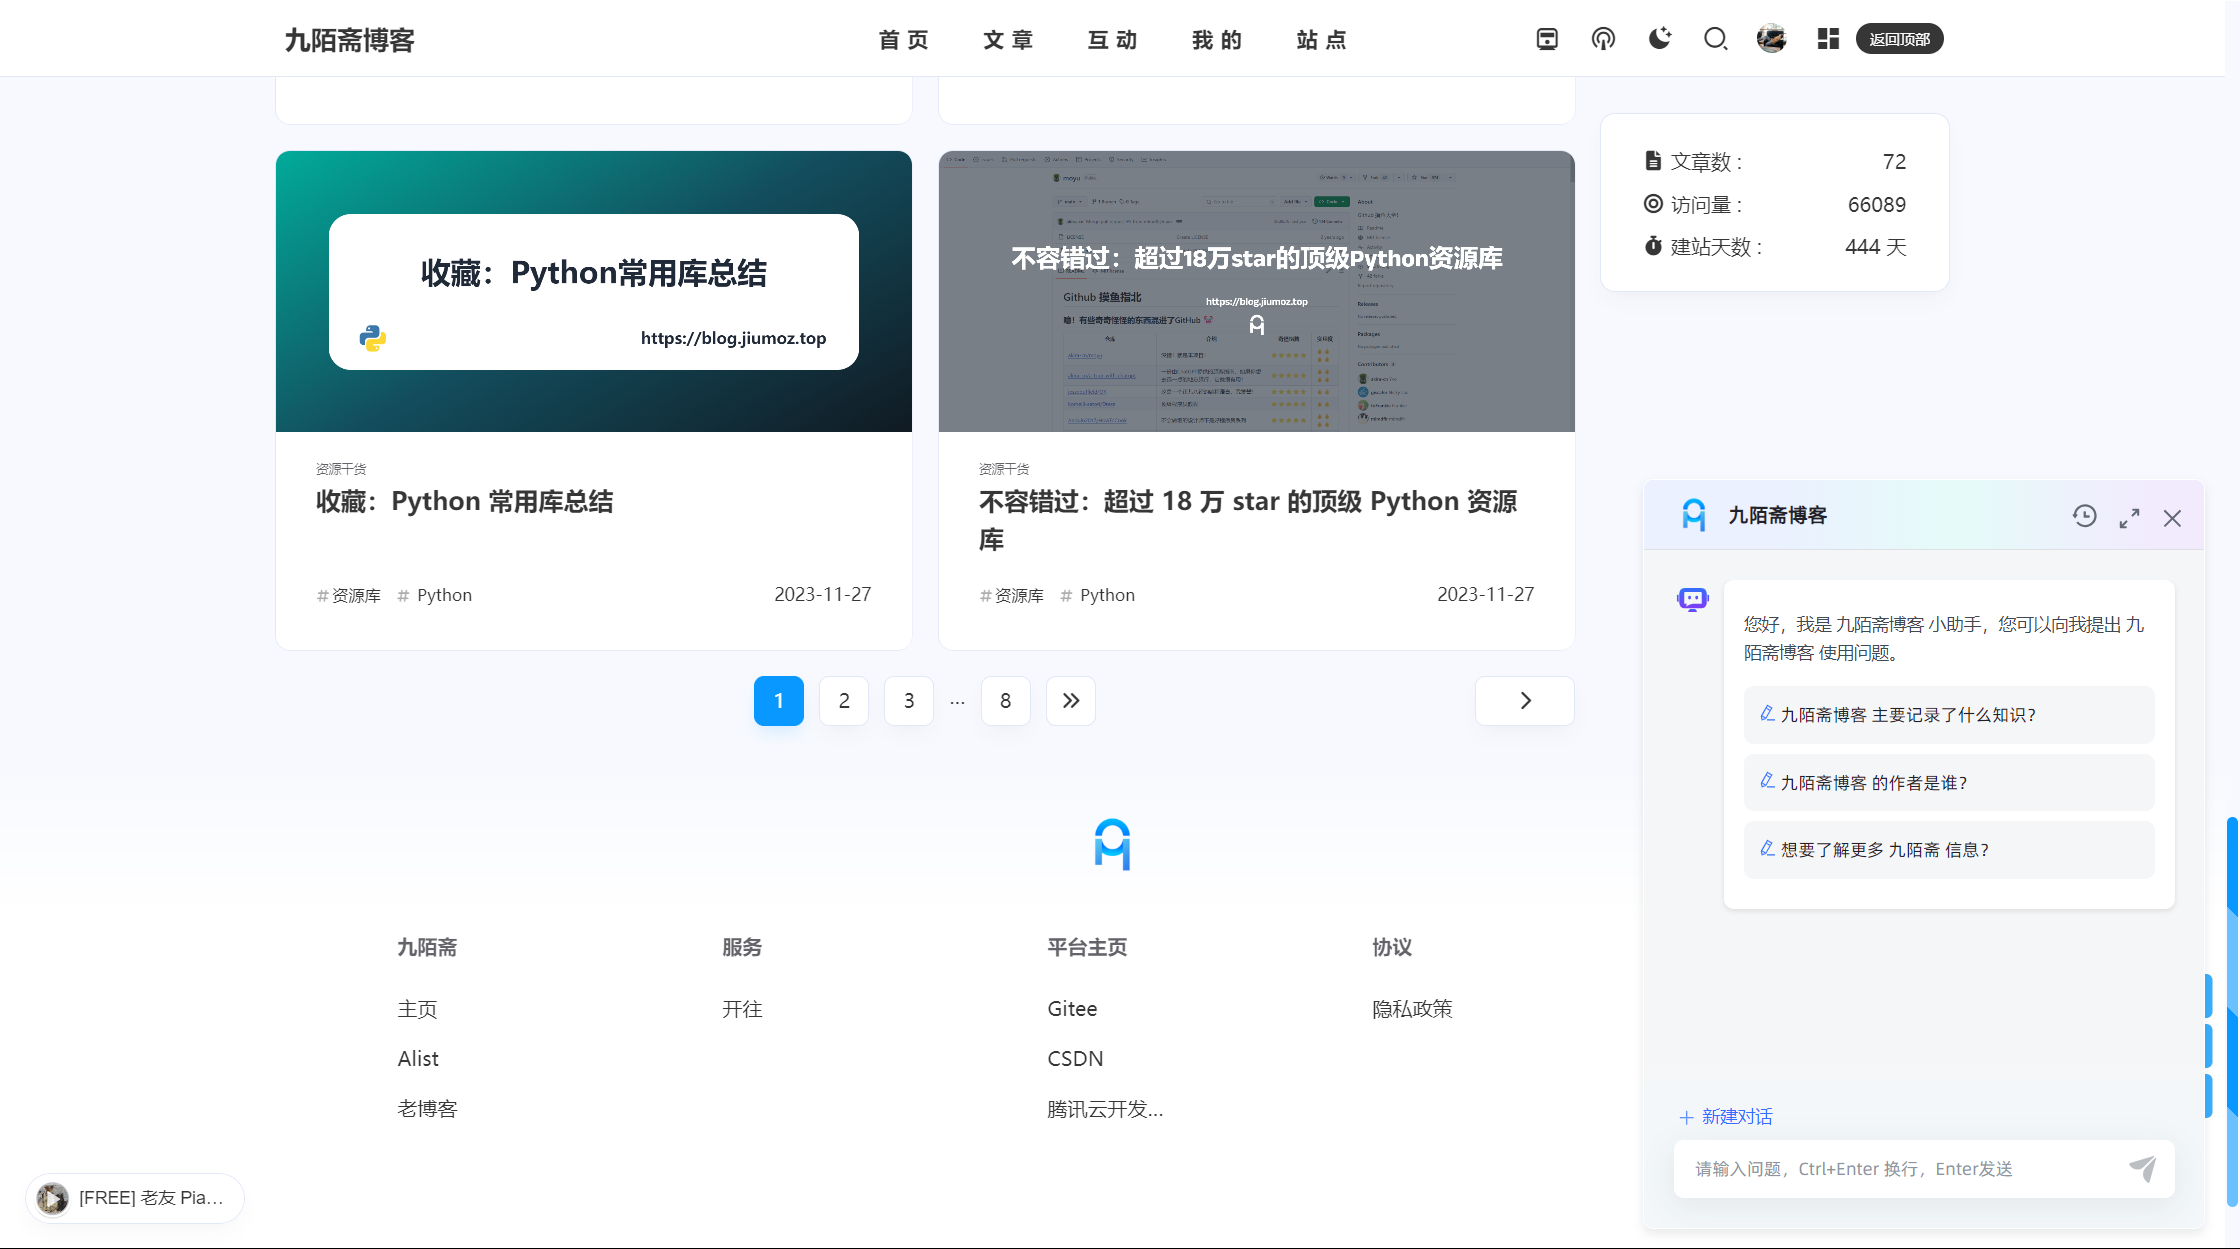Screen dimensions: 2240x1249
Task: Toggle dark mode moon icon
Action: 1660,39
